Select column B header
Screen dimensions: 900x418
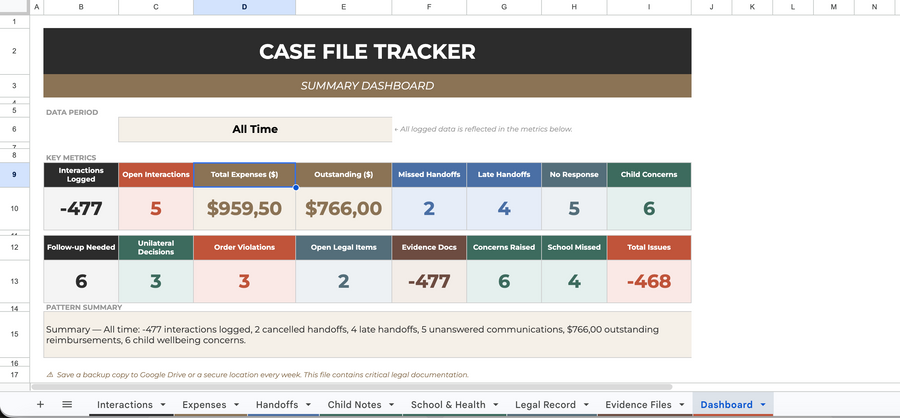coord(81,7)
